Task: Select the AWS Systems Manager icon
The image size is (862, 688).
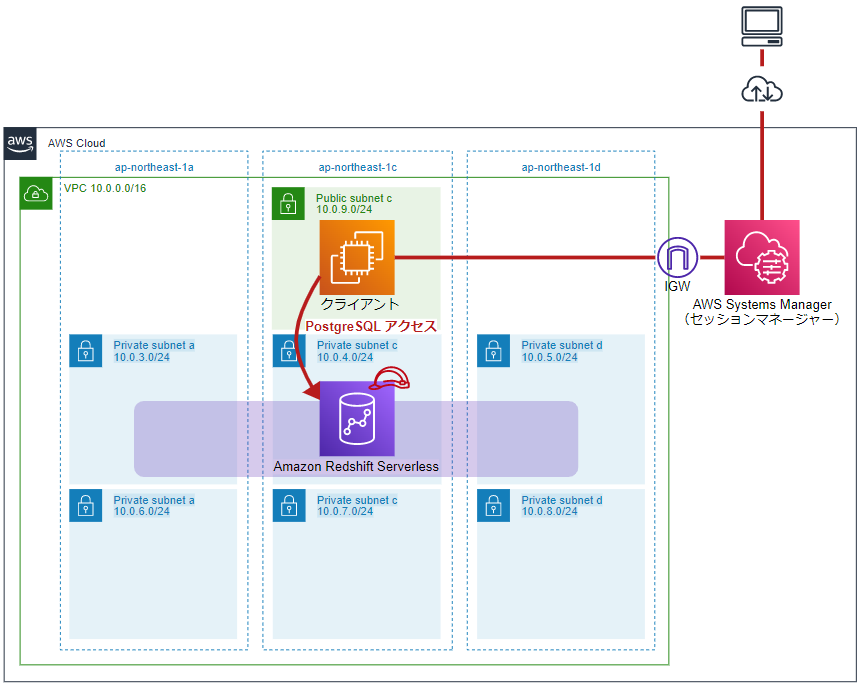Action: click(x=762, y=257)
